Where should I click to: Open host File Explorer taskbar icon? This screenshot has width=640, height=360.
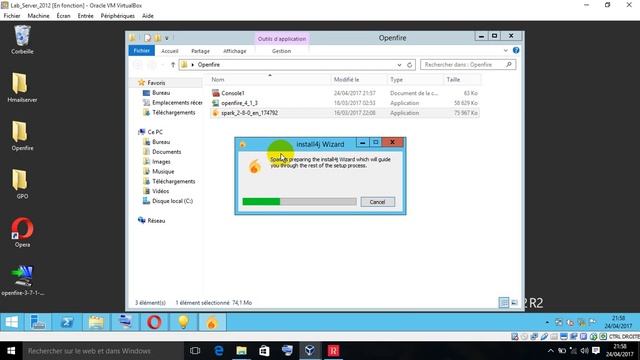[242, 351]
